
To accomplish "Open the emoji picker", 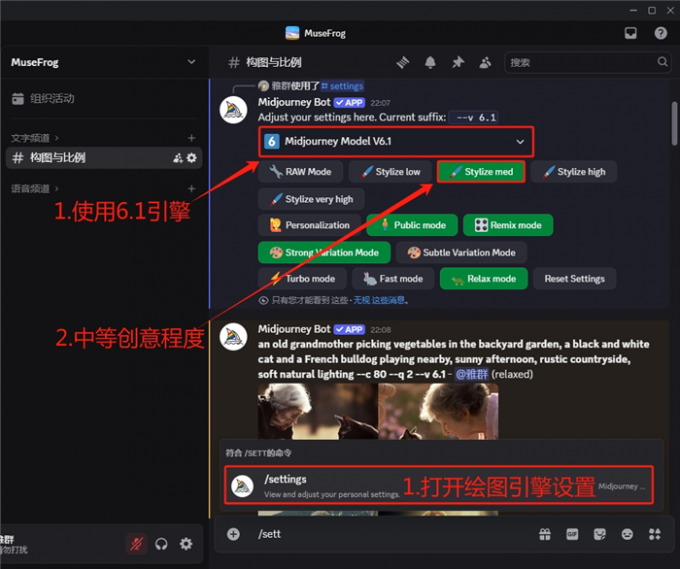I will 627,534.
